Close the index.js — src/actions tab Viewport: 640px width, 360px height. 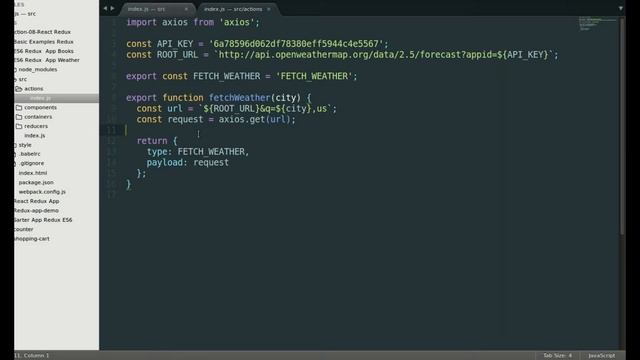pyautogui.click(x=269, y=9)
